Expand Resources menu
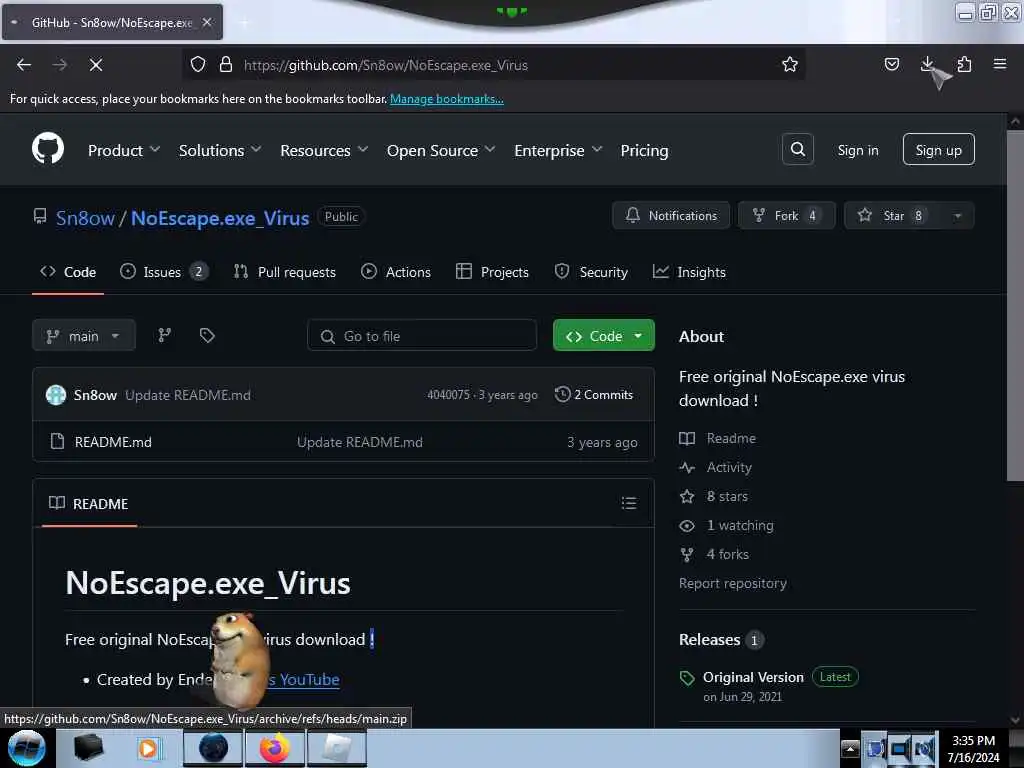 pos(324,150)
